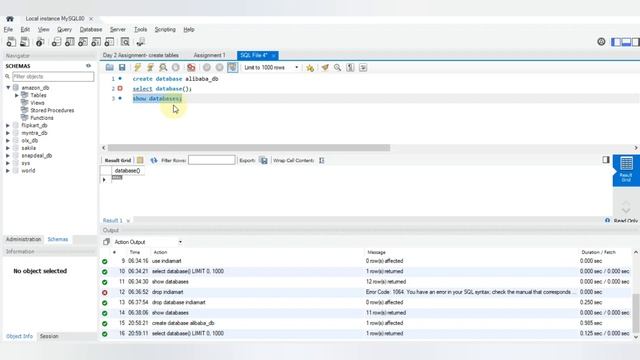The width and height of the screenshot is (640, 360).
Task: Create a new SQL tab icon
Action: coord(11,42)
